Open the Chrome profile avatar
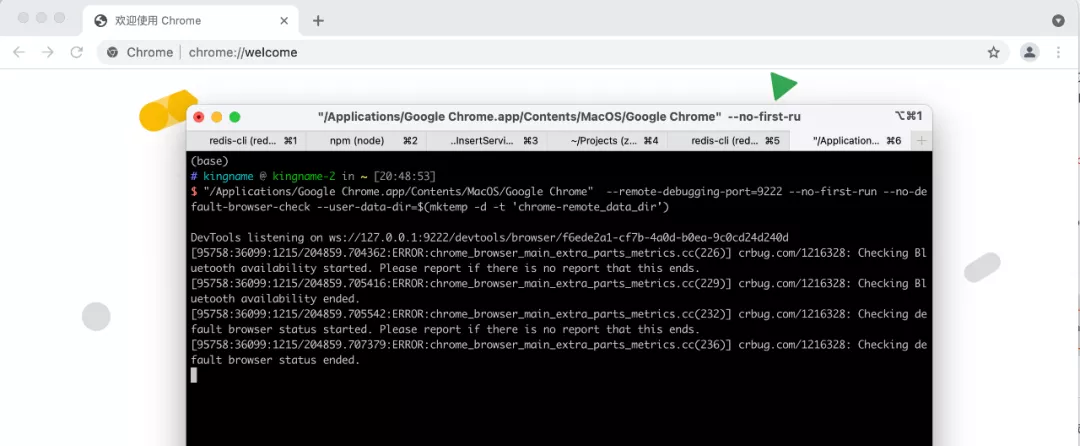The image size is (1080, 446). click(x=1030, y=52)
